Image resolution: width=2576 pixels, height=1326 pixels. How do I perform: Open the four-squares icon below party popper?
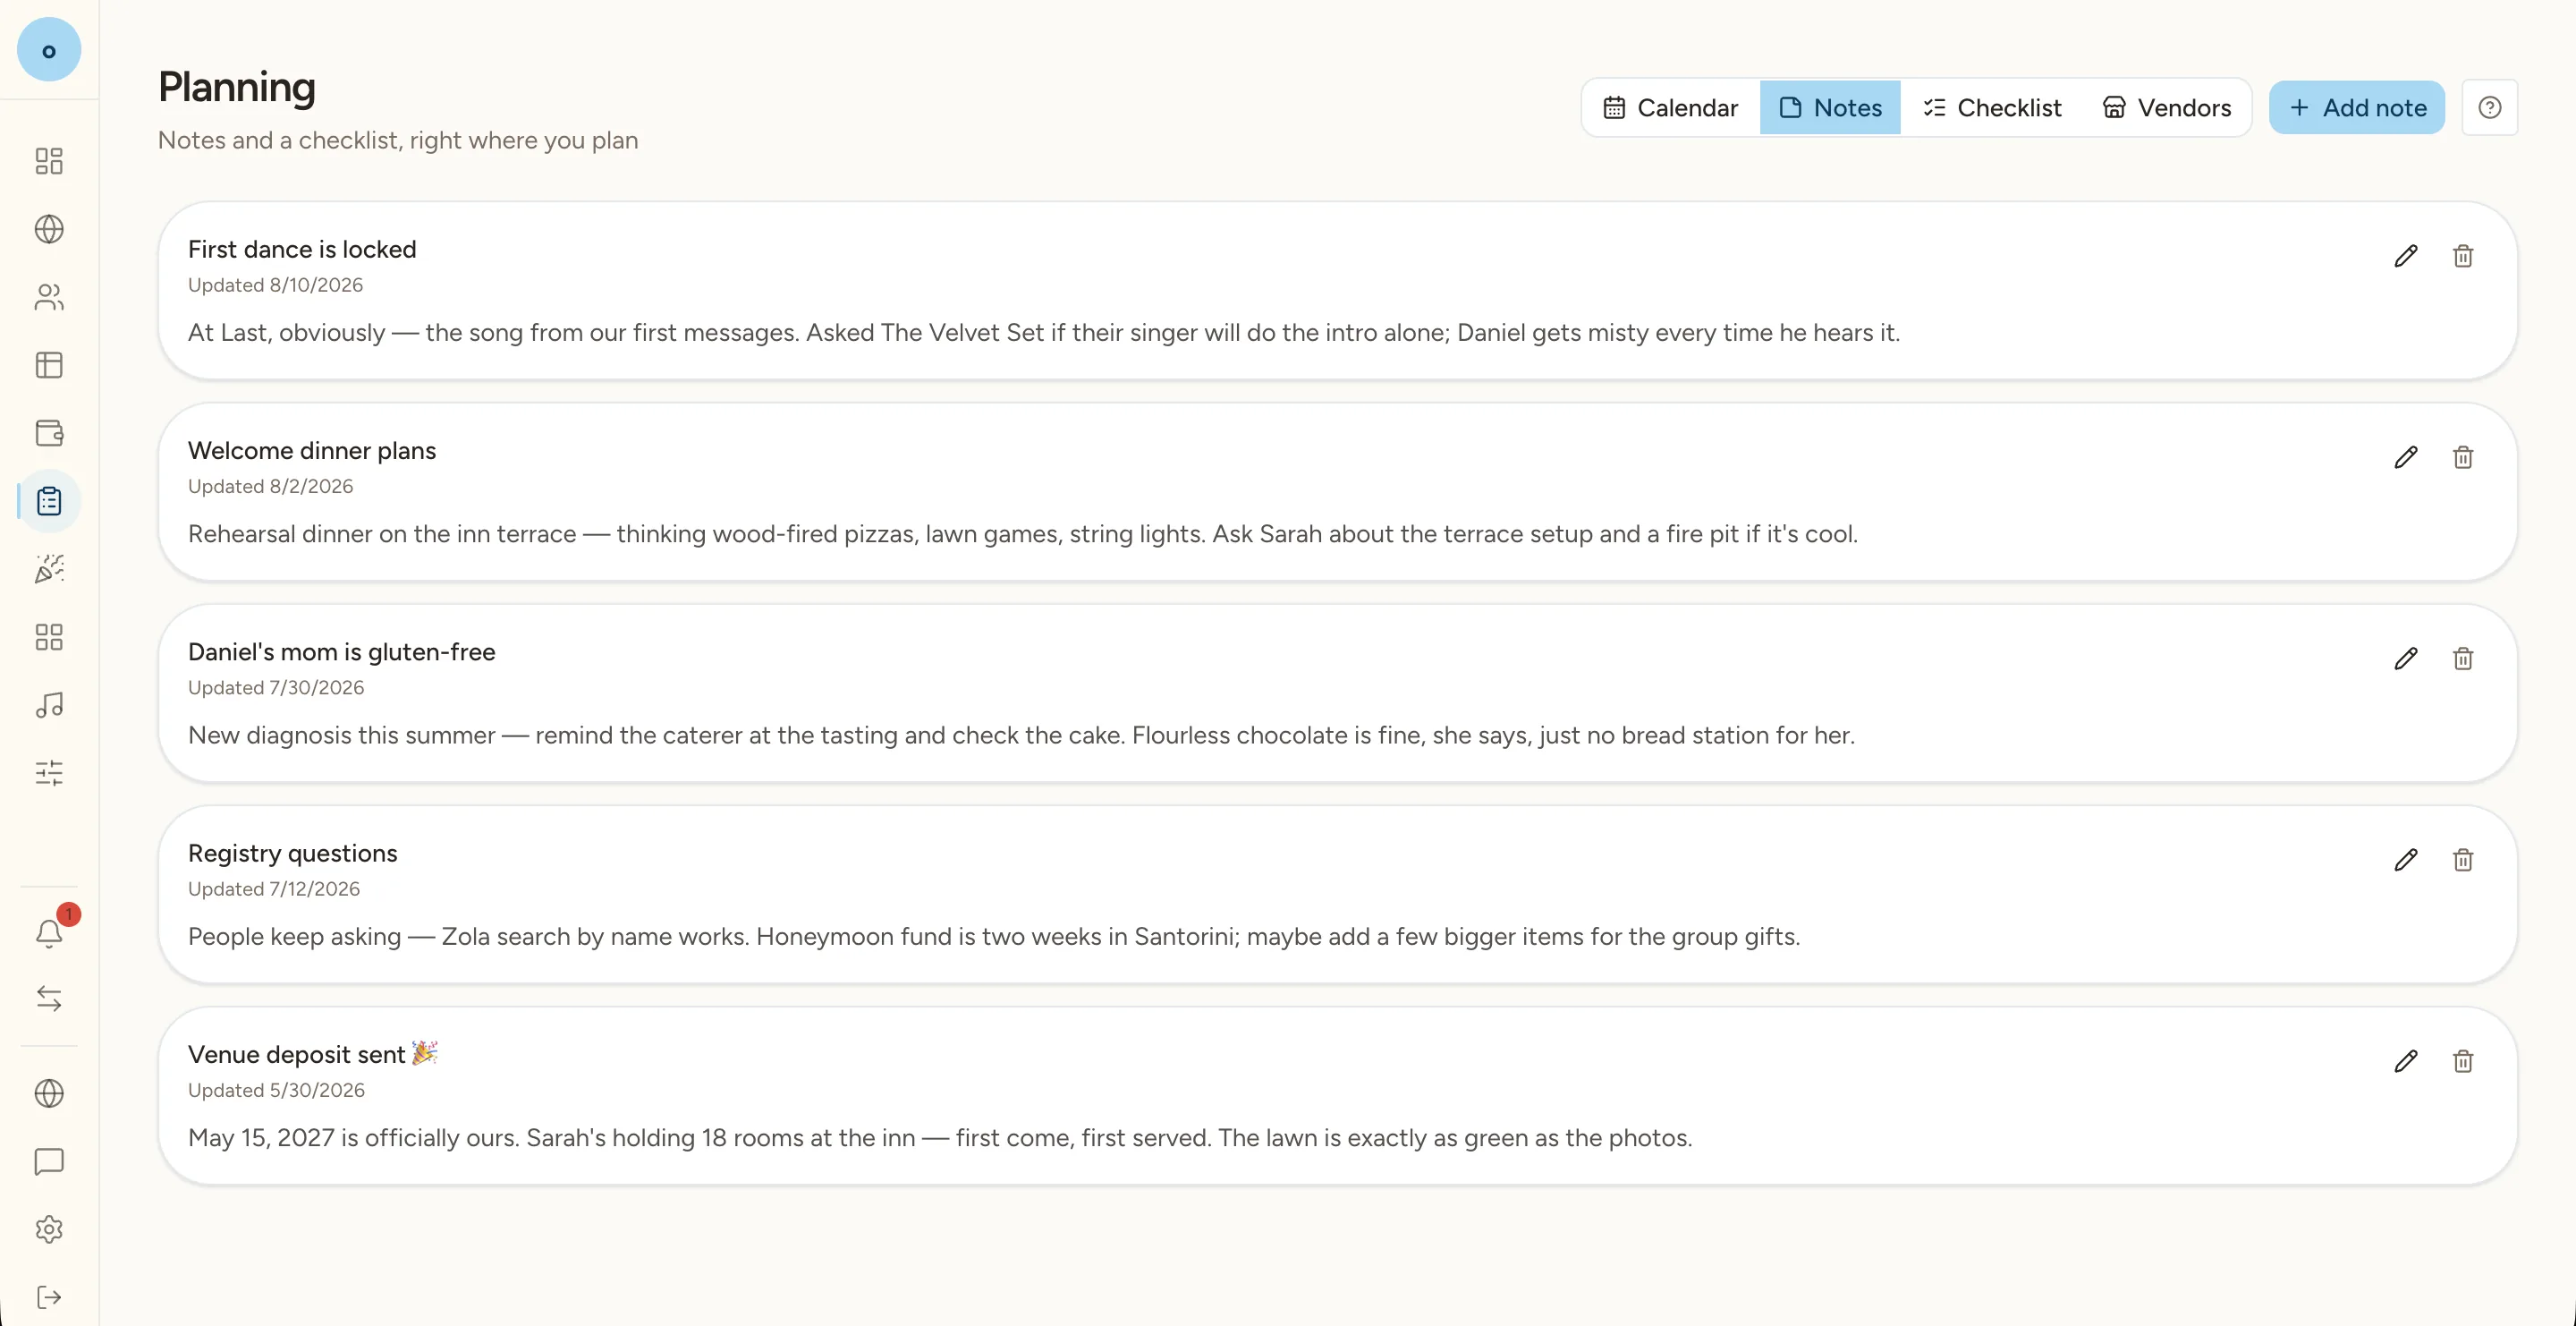coord(49,637)
